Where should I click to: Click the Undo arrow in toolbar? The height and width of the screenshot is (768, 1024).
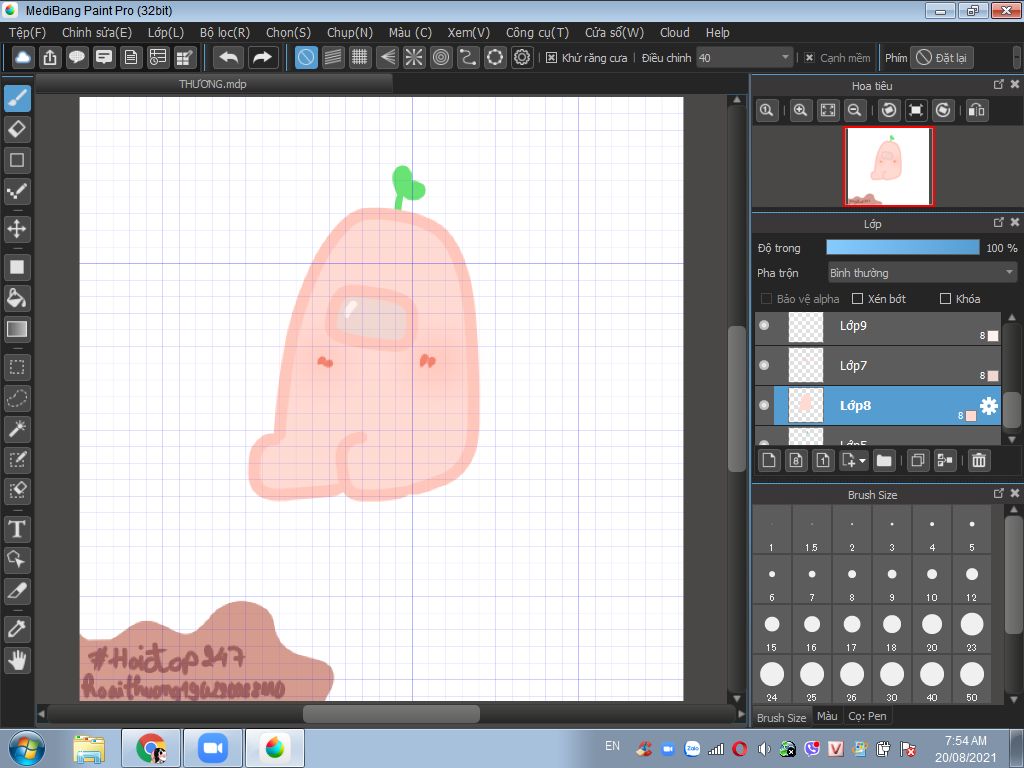[229, 58]
